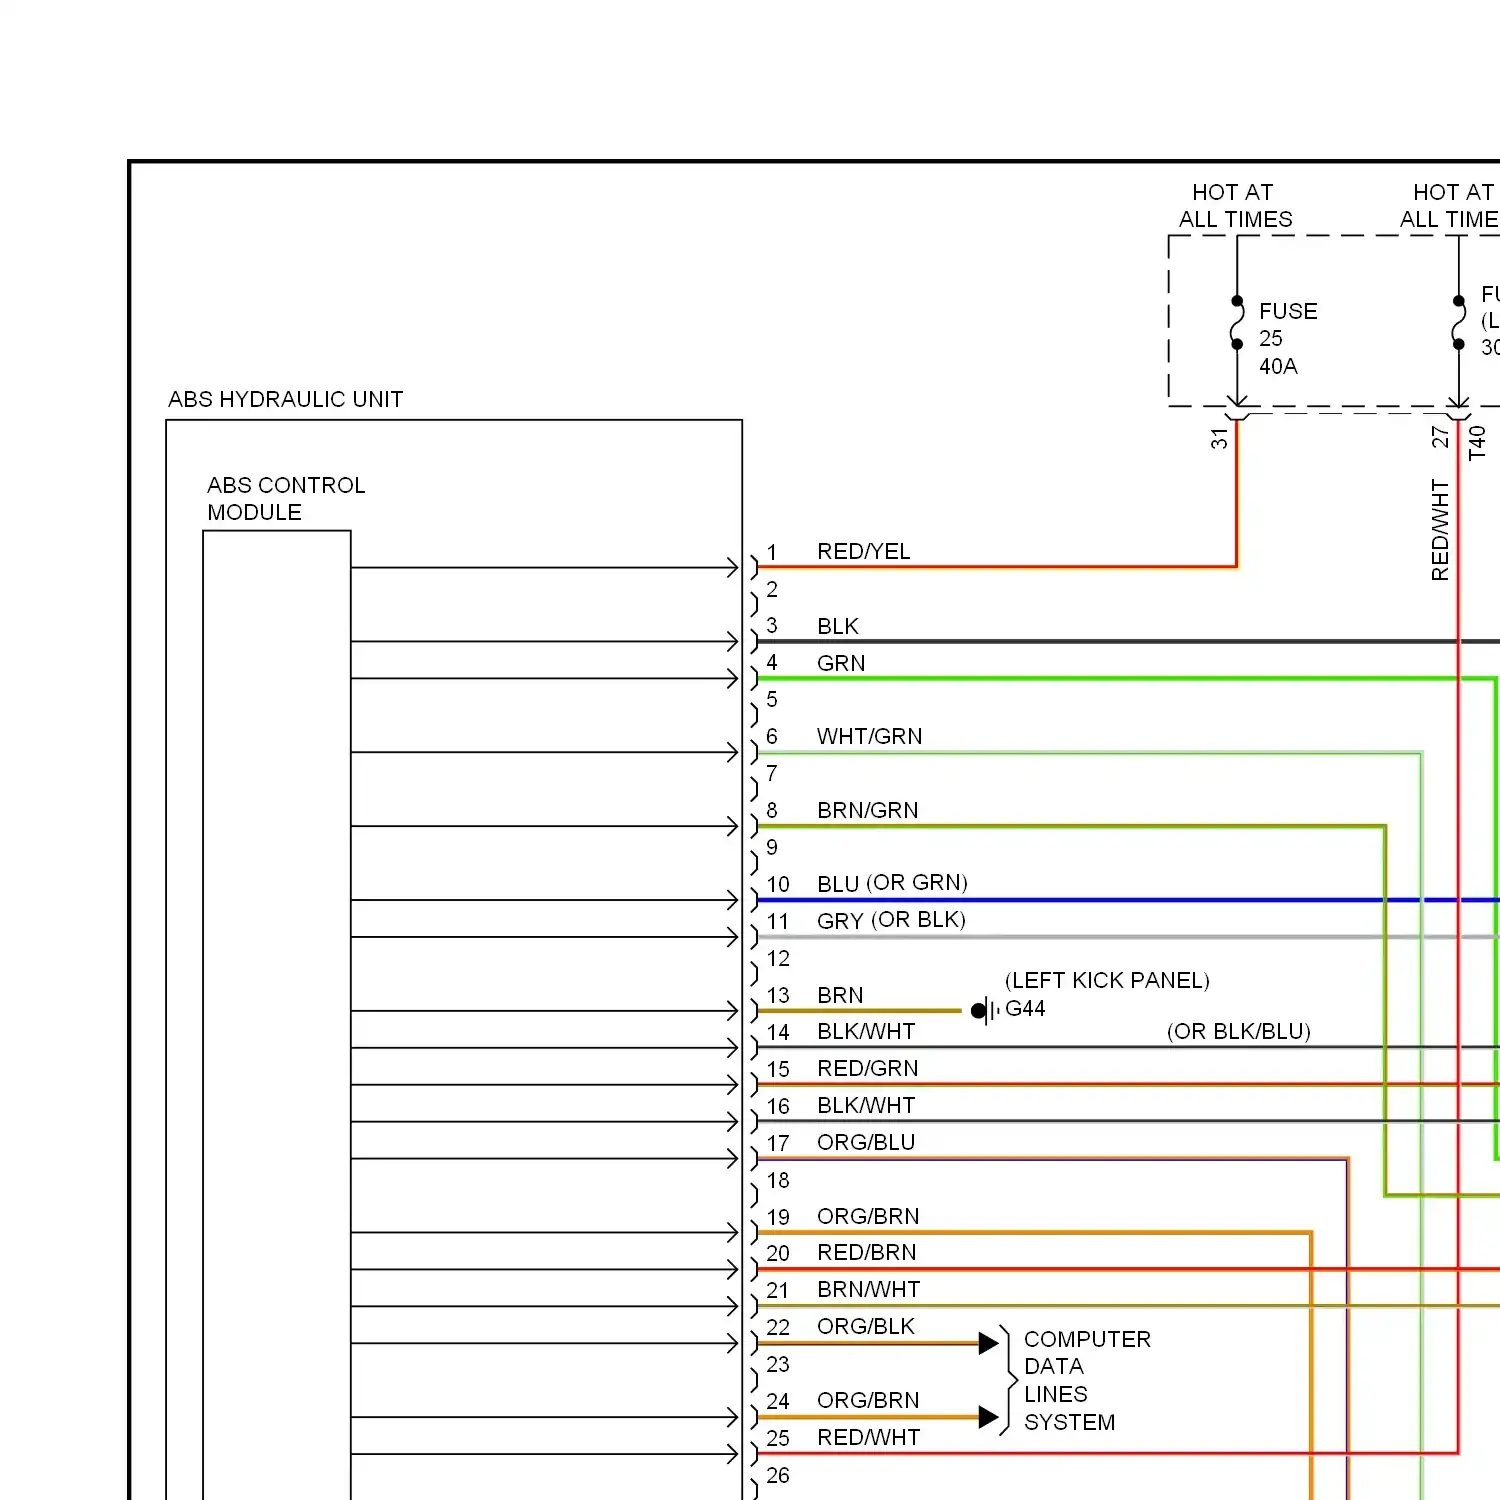Click the RED/WHT label at pin 25
This screenshot has height=1500, width=1500.
point(868,1438)
